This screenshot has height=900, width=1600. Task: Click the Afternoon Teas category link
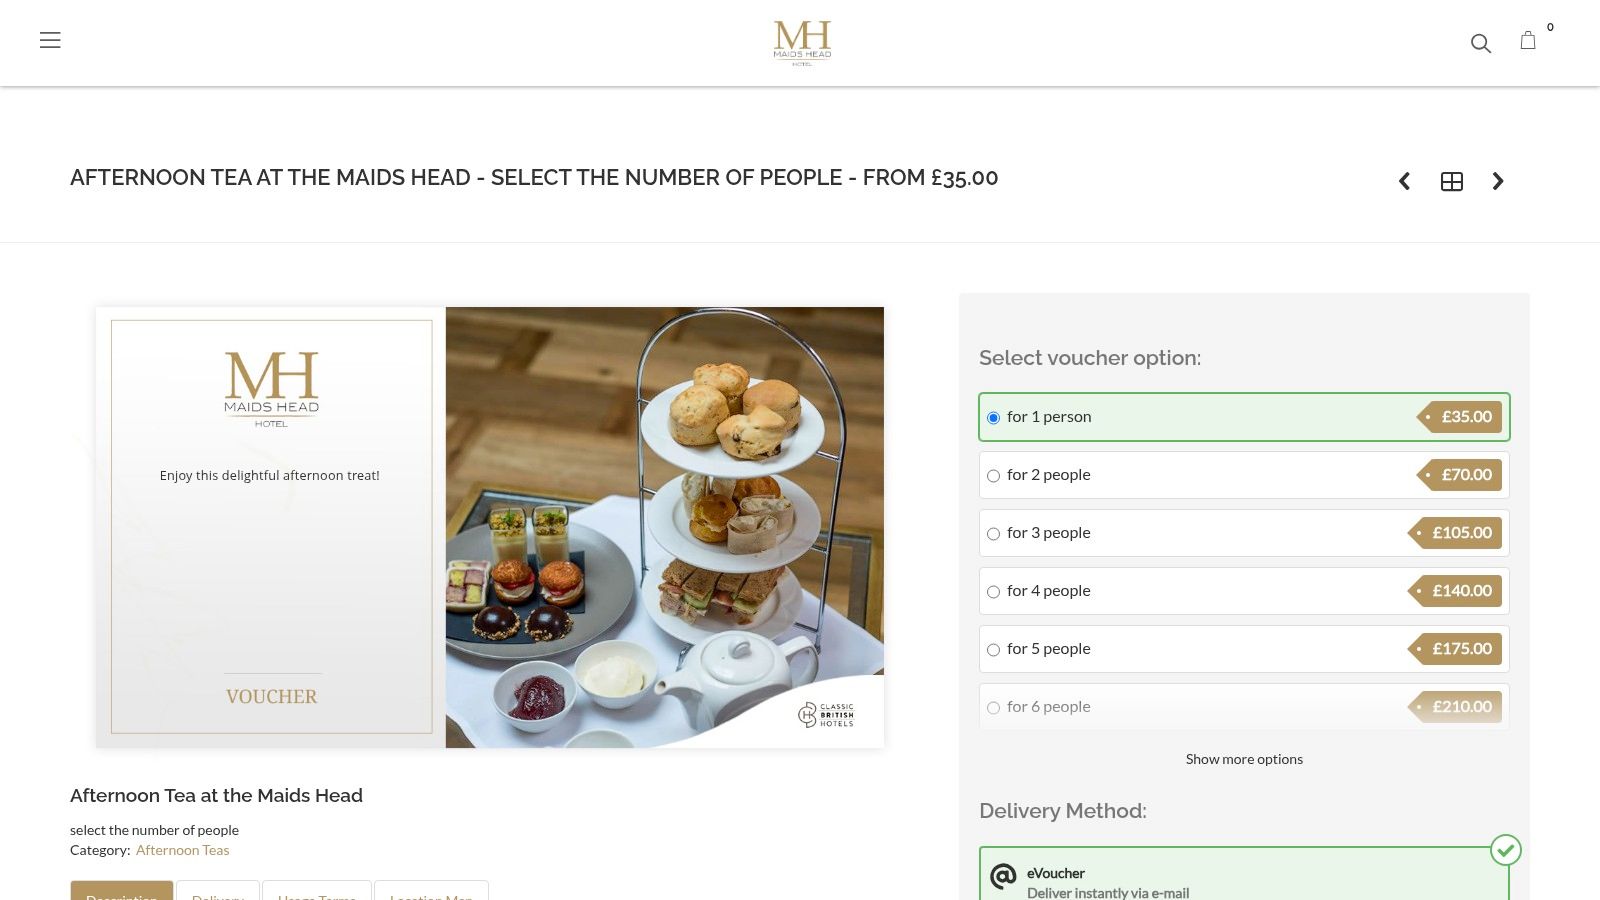(x=182, y=849)
